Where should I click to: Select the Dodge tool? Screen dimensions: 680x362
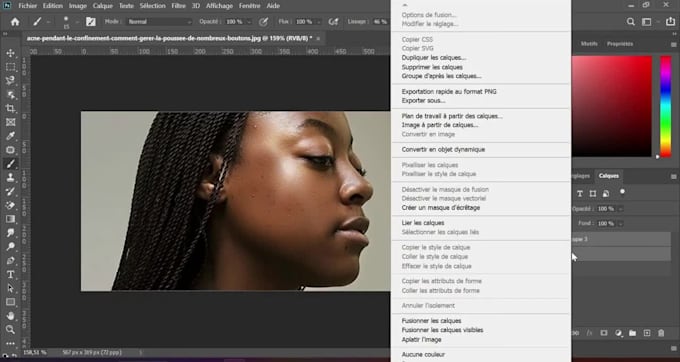pyautogui.click(x=10, y=247)
